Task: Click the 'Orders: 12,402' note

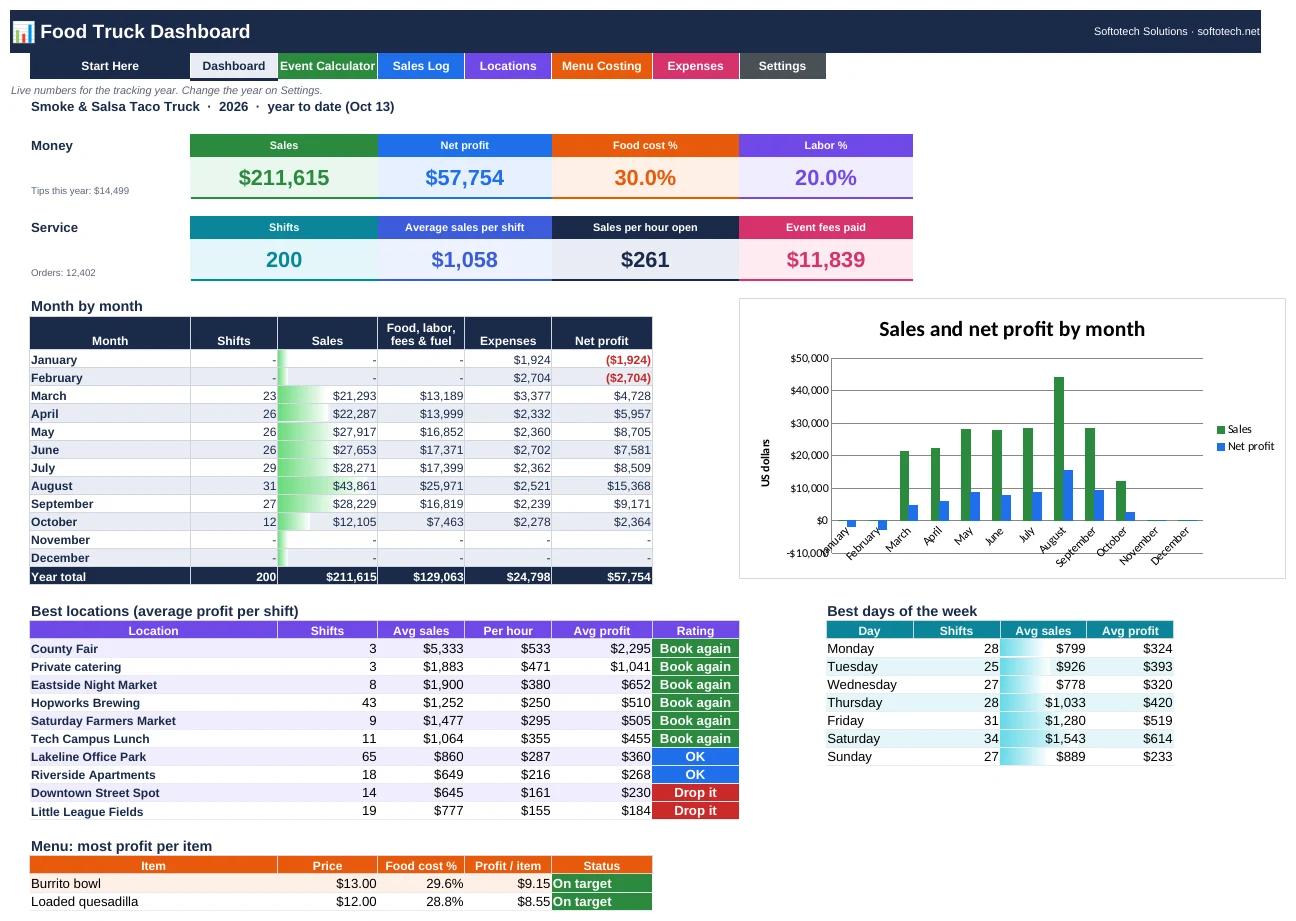Action: [x=63, y=273]
